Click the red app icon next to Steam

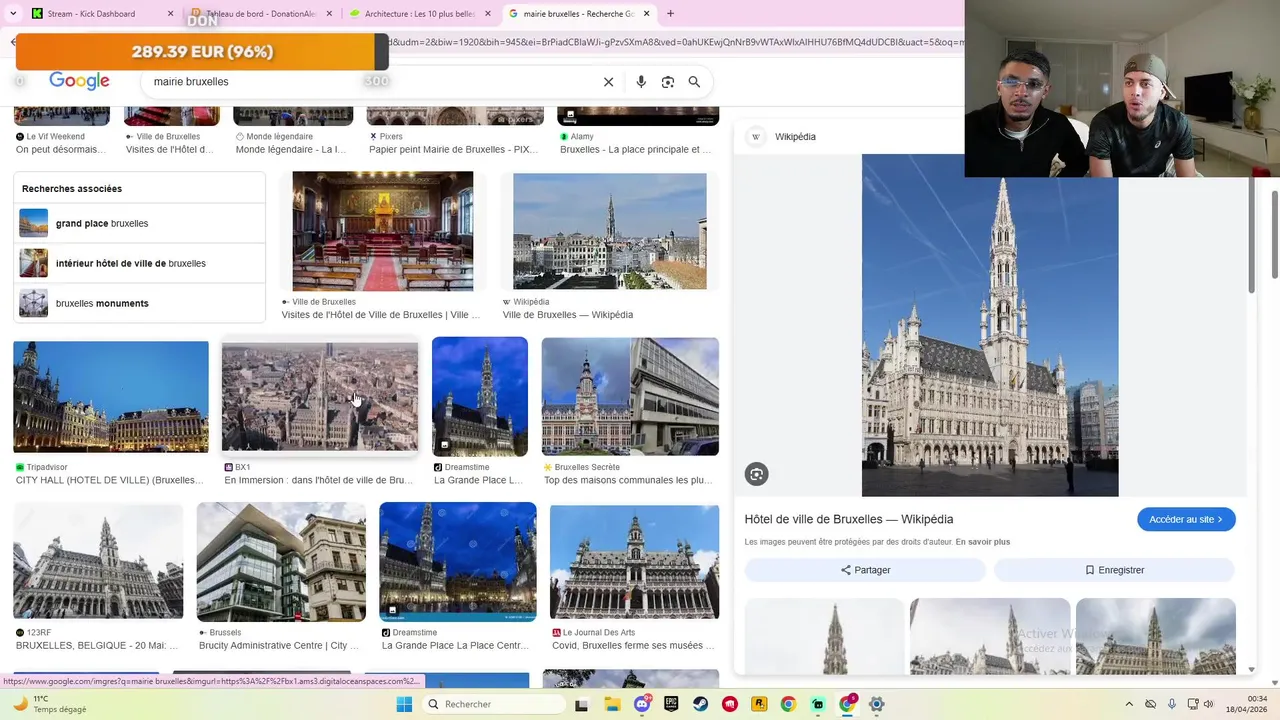[x=730, y=704]
